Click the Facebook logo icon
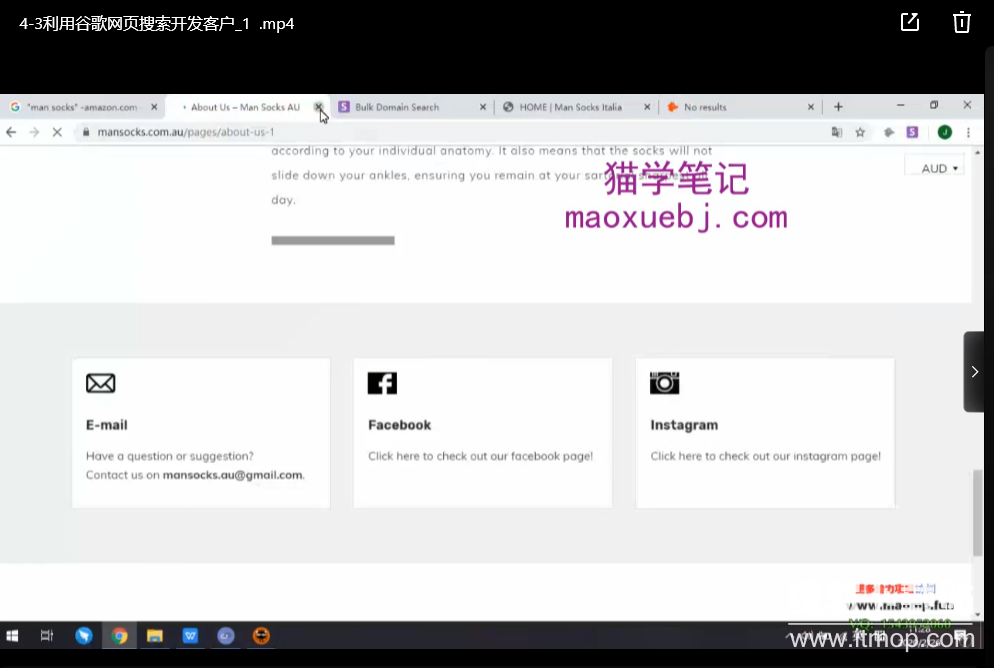 click(382, 383)
